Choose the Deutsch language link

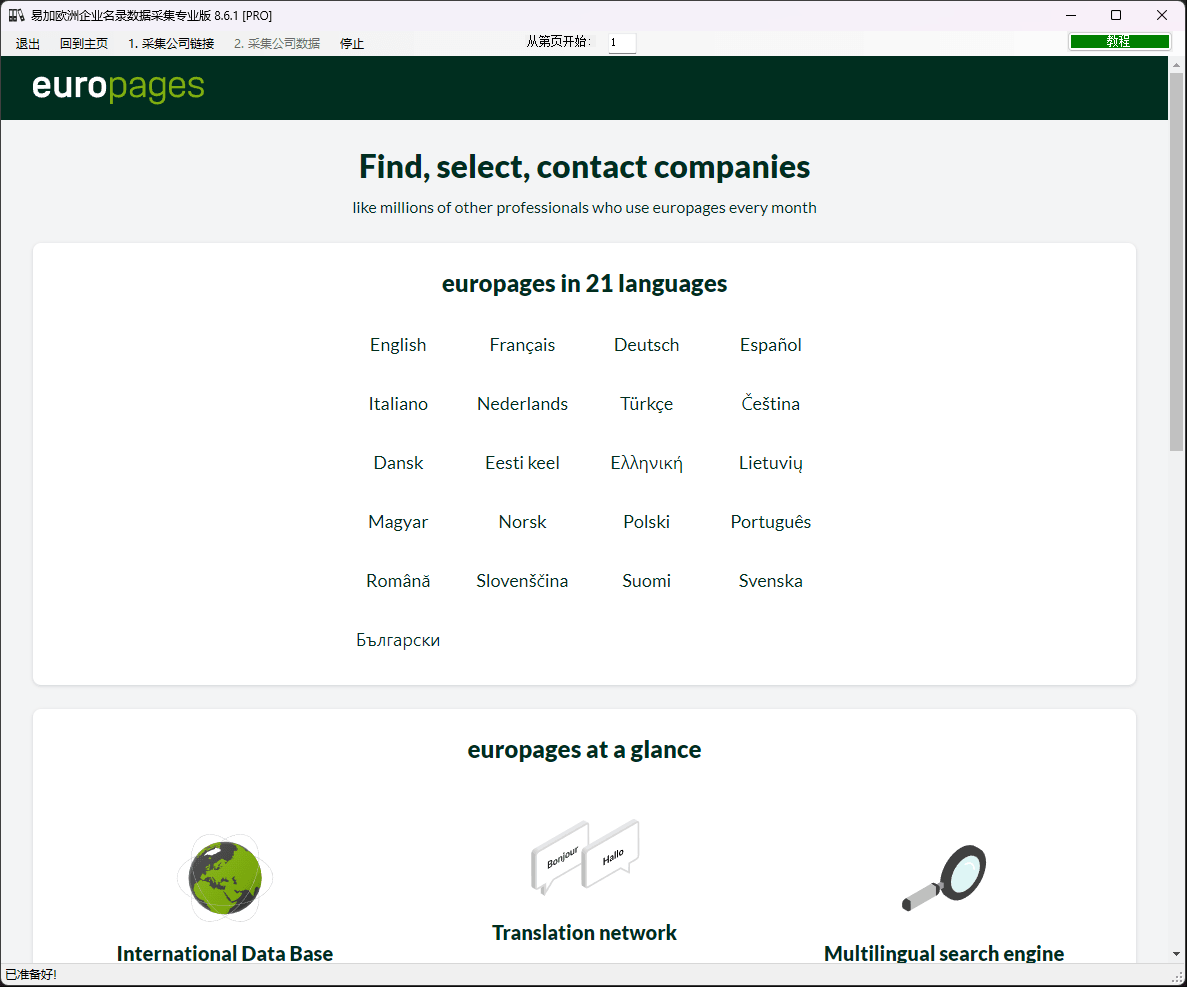tap(646, 345)
